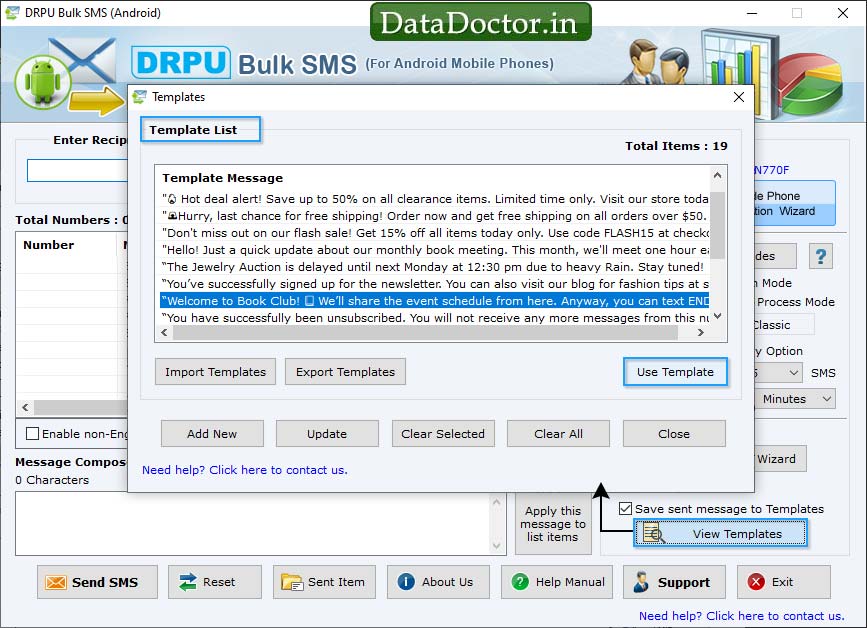Click template list scroll left arrow
867x628 pixels.
coord(164,332)
